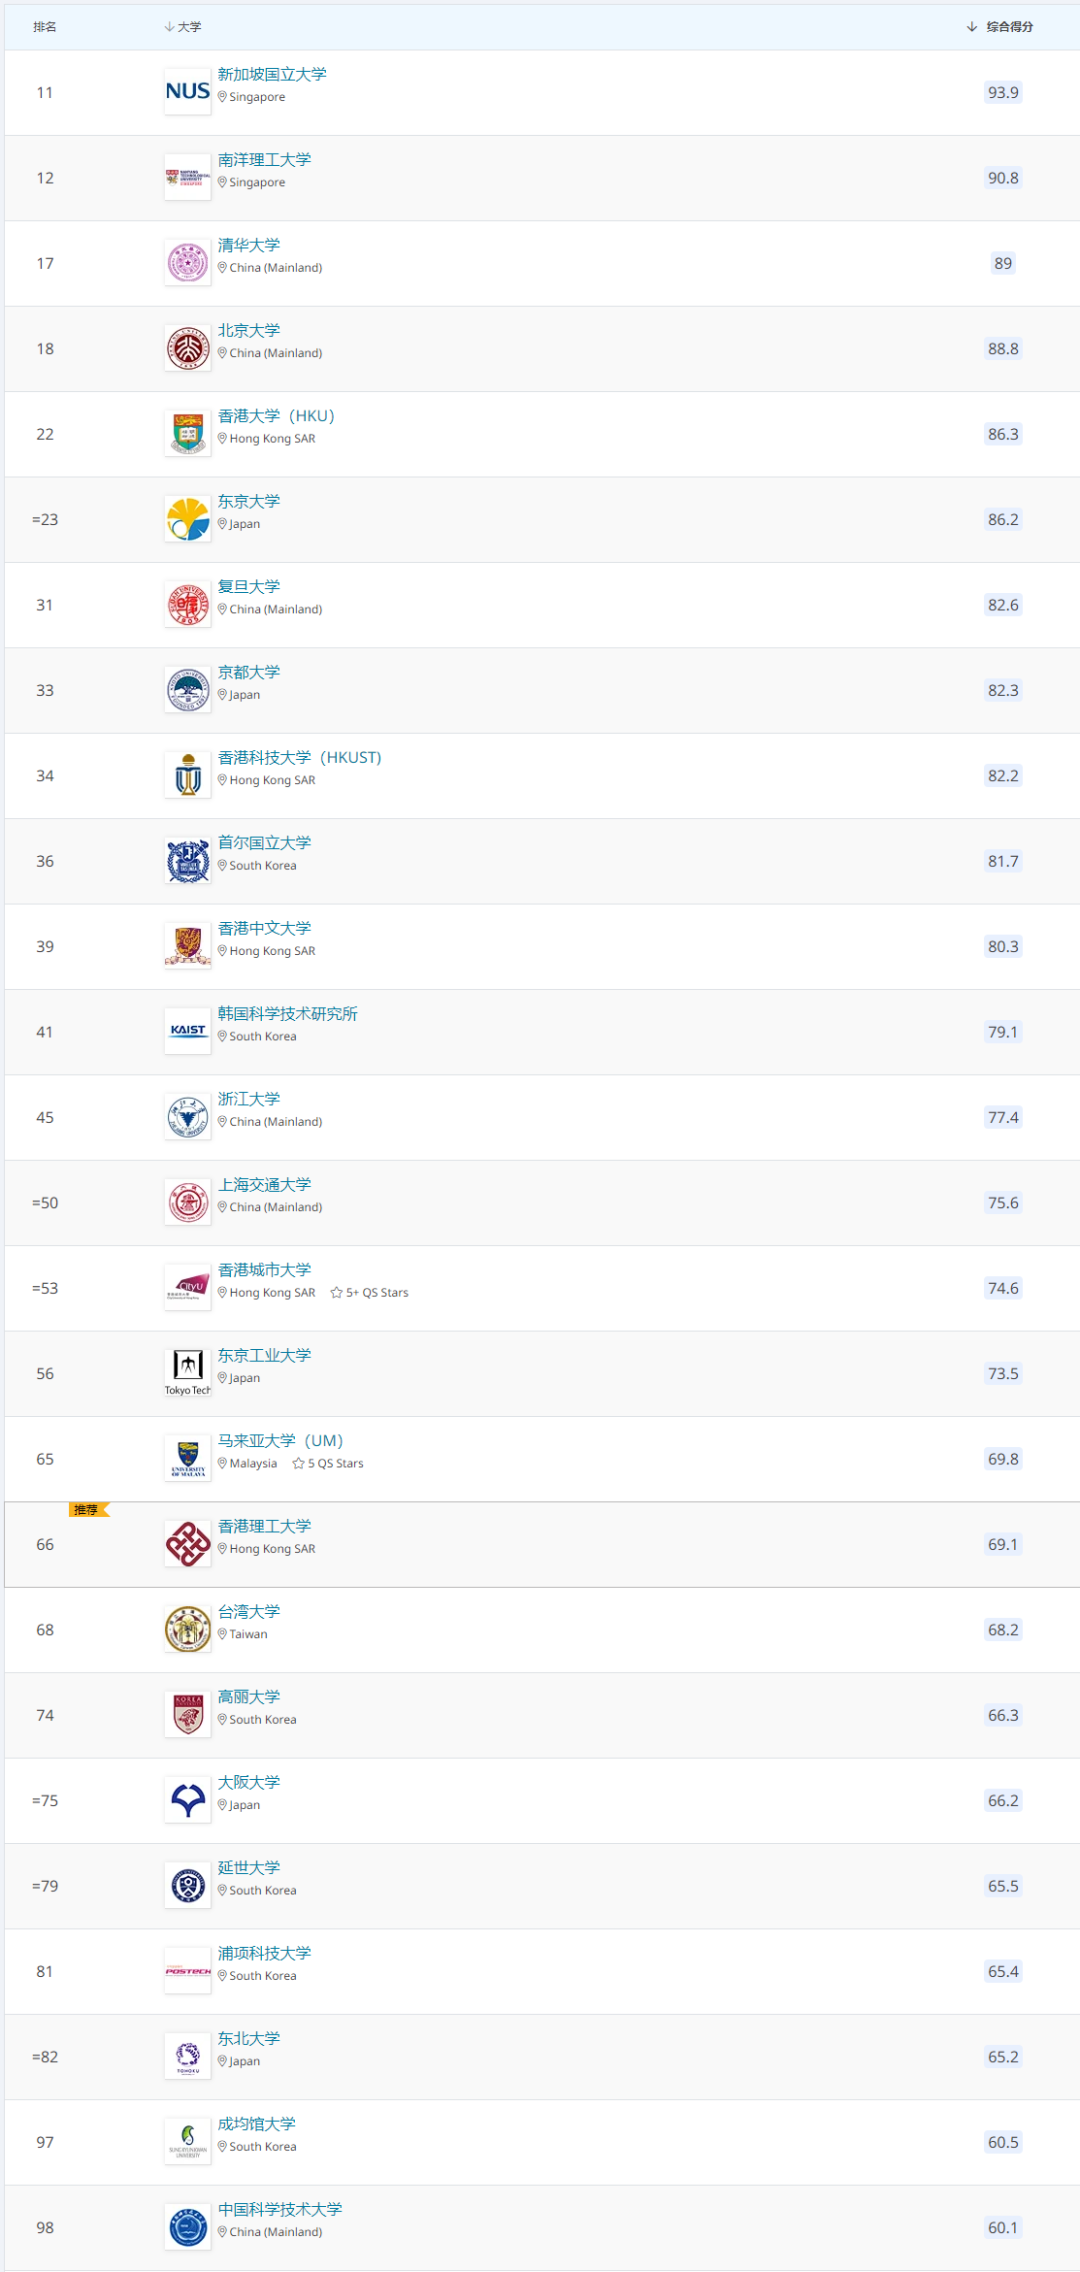Click the 5+ QS Stars badge

369,1293
